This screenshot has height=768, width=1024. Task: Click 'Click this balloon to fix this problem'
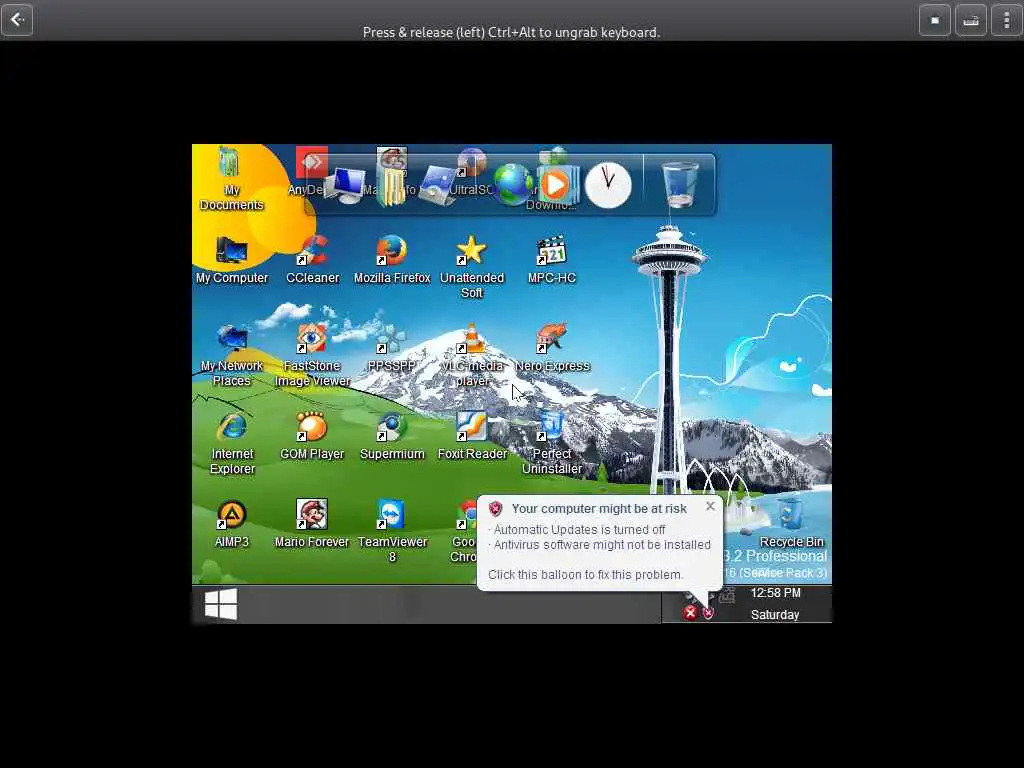(x=586, y=575)
